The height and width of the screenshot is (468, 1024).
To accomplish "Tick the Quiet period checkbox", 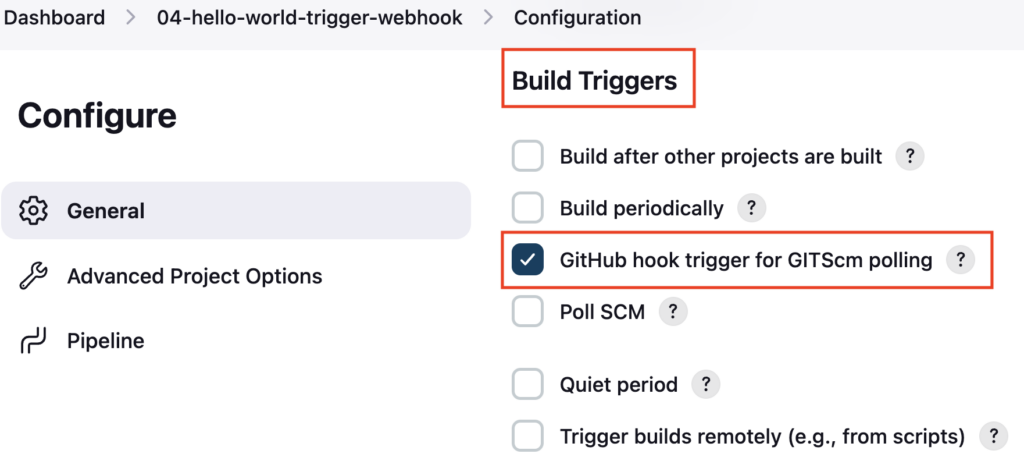I will [x=528, y=384].
